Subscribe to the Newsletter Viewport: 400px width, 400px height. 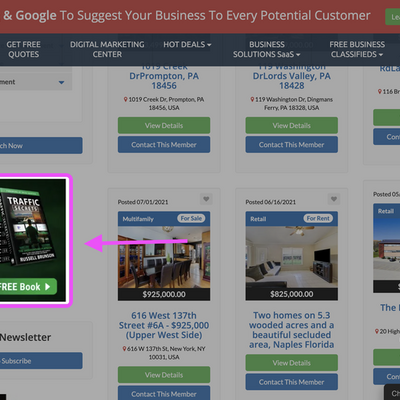pos(41,361)
